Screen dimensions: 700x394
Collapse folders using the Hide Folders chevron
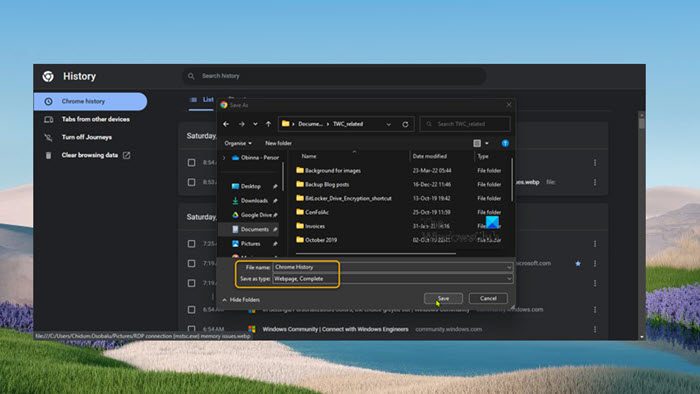point(225,300)
